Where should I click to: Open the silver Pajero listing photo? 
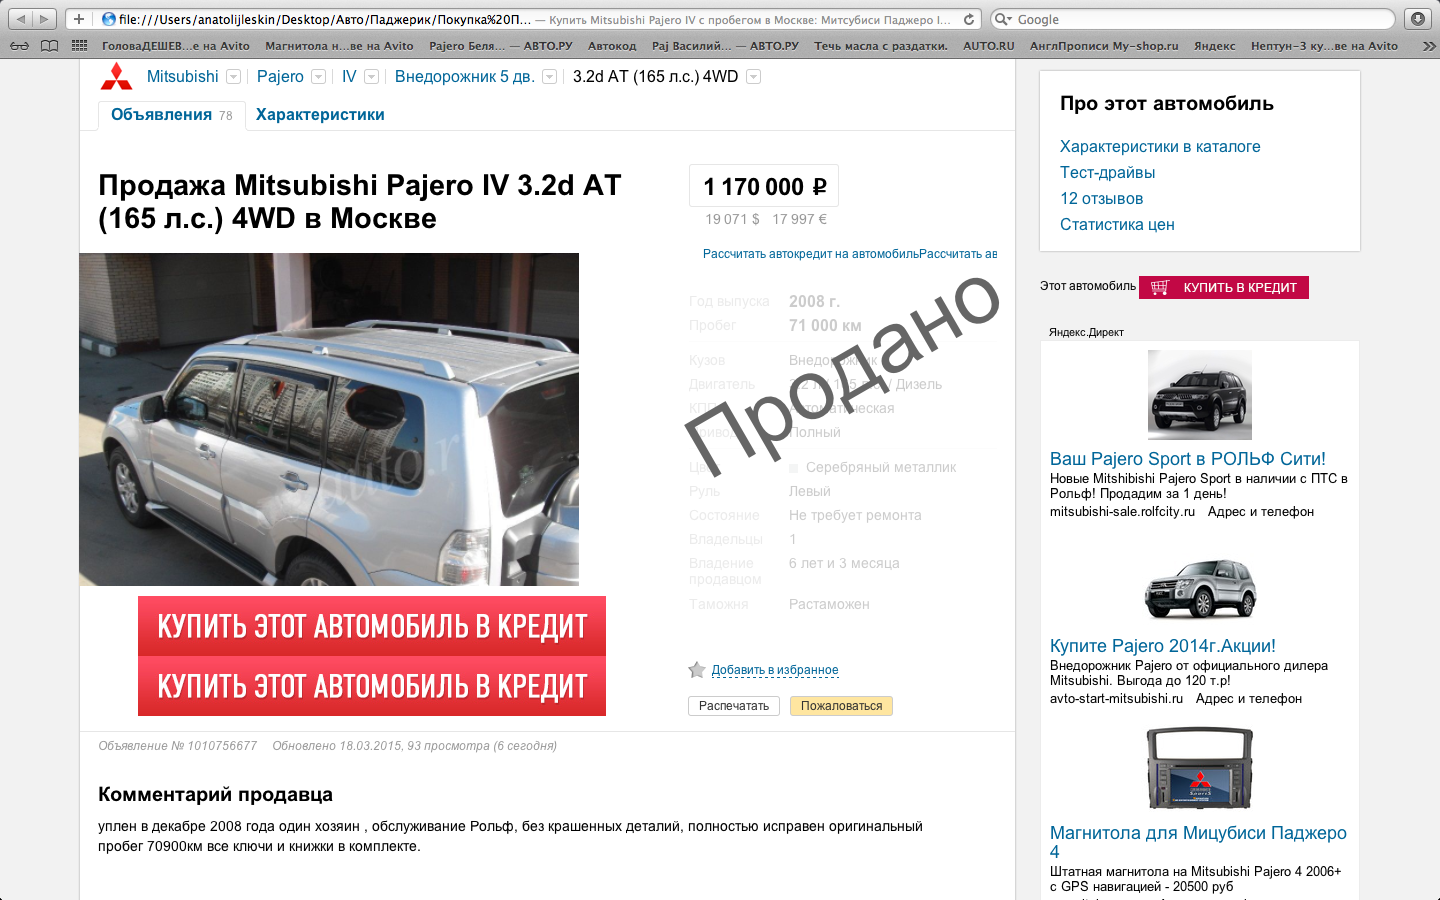tap(329, 419)
